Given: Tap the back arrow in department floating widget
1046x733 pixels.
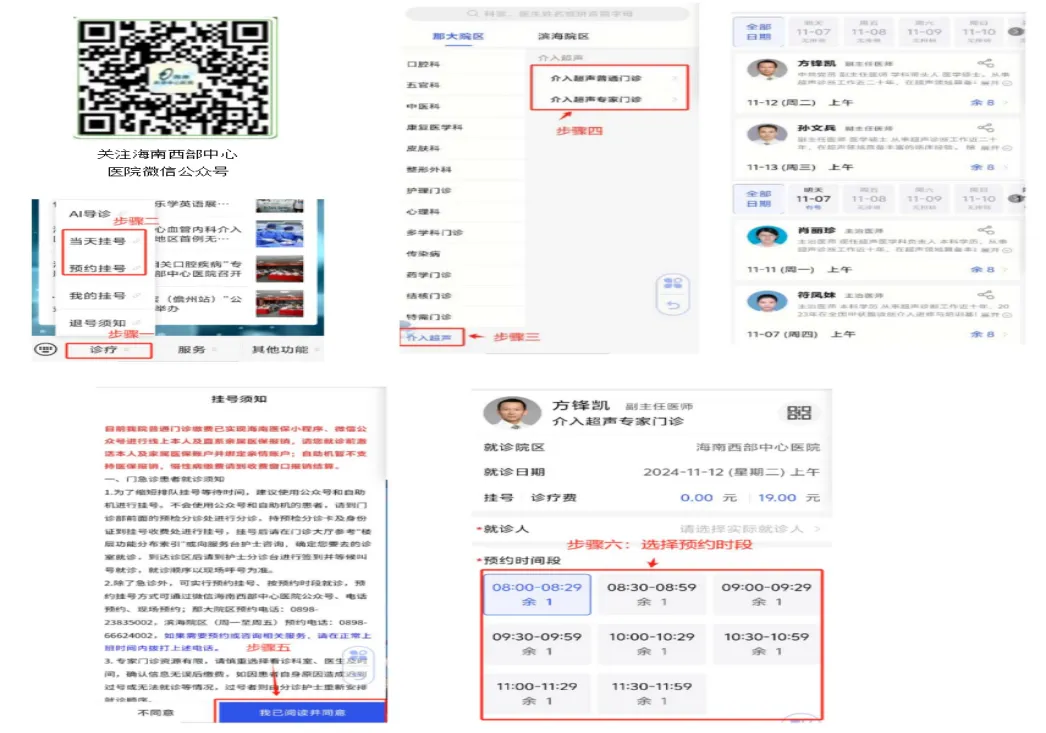Looking at the screenshot, I should [673, 305].
